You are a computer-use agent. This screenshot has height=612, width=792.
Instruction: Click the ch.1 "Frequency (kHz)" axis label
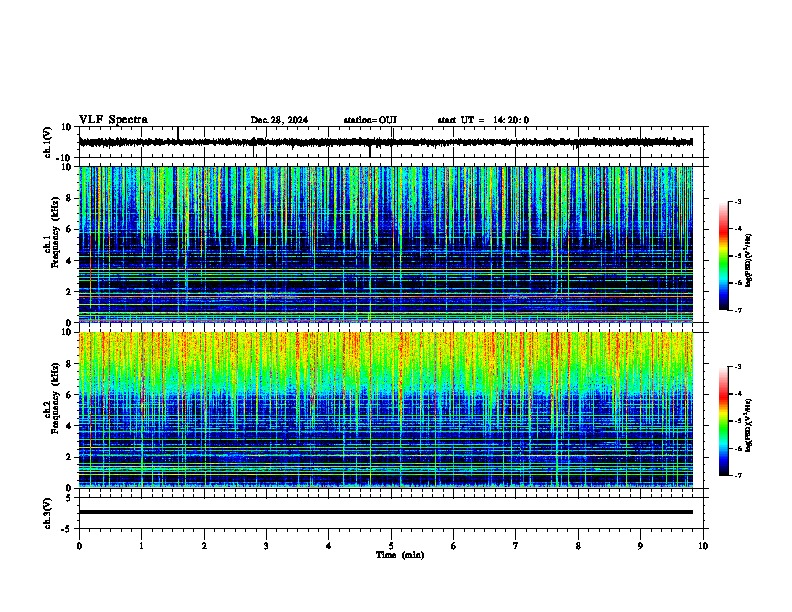pos(56,232)
